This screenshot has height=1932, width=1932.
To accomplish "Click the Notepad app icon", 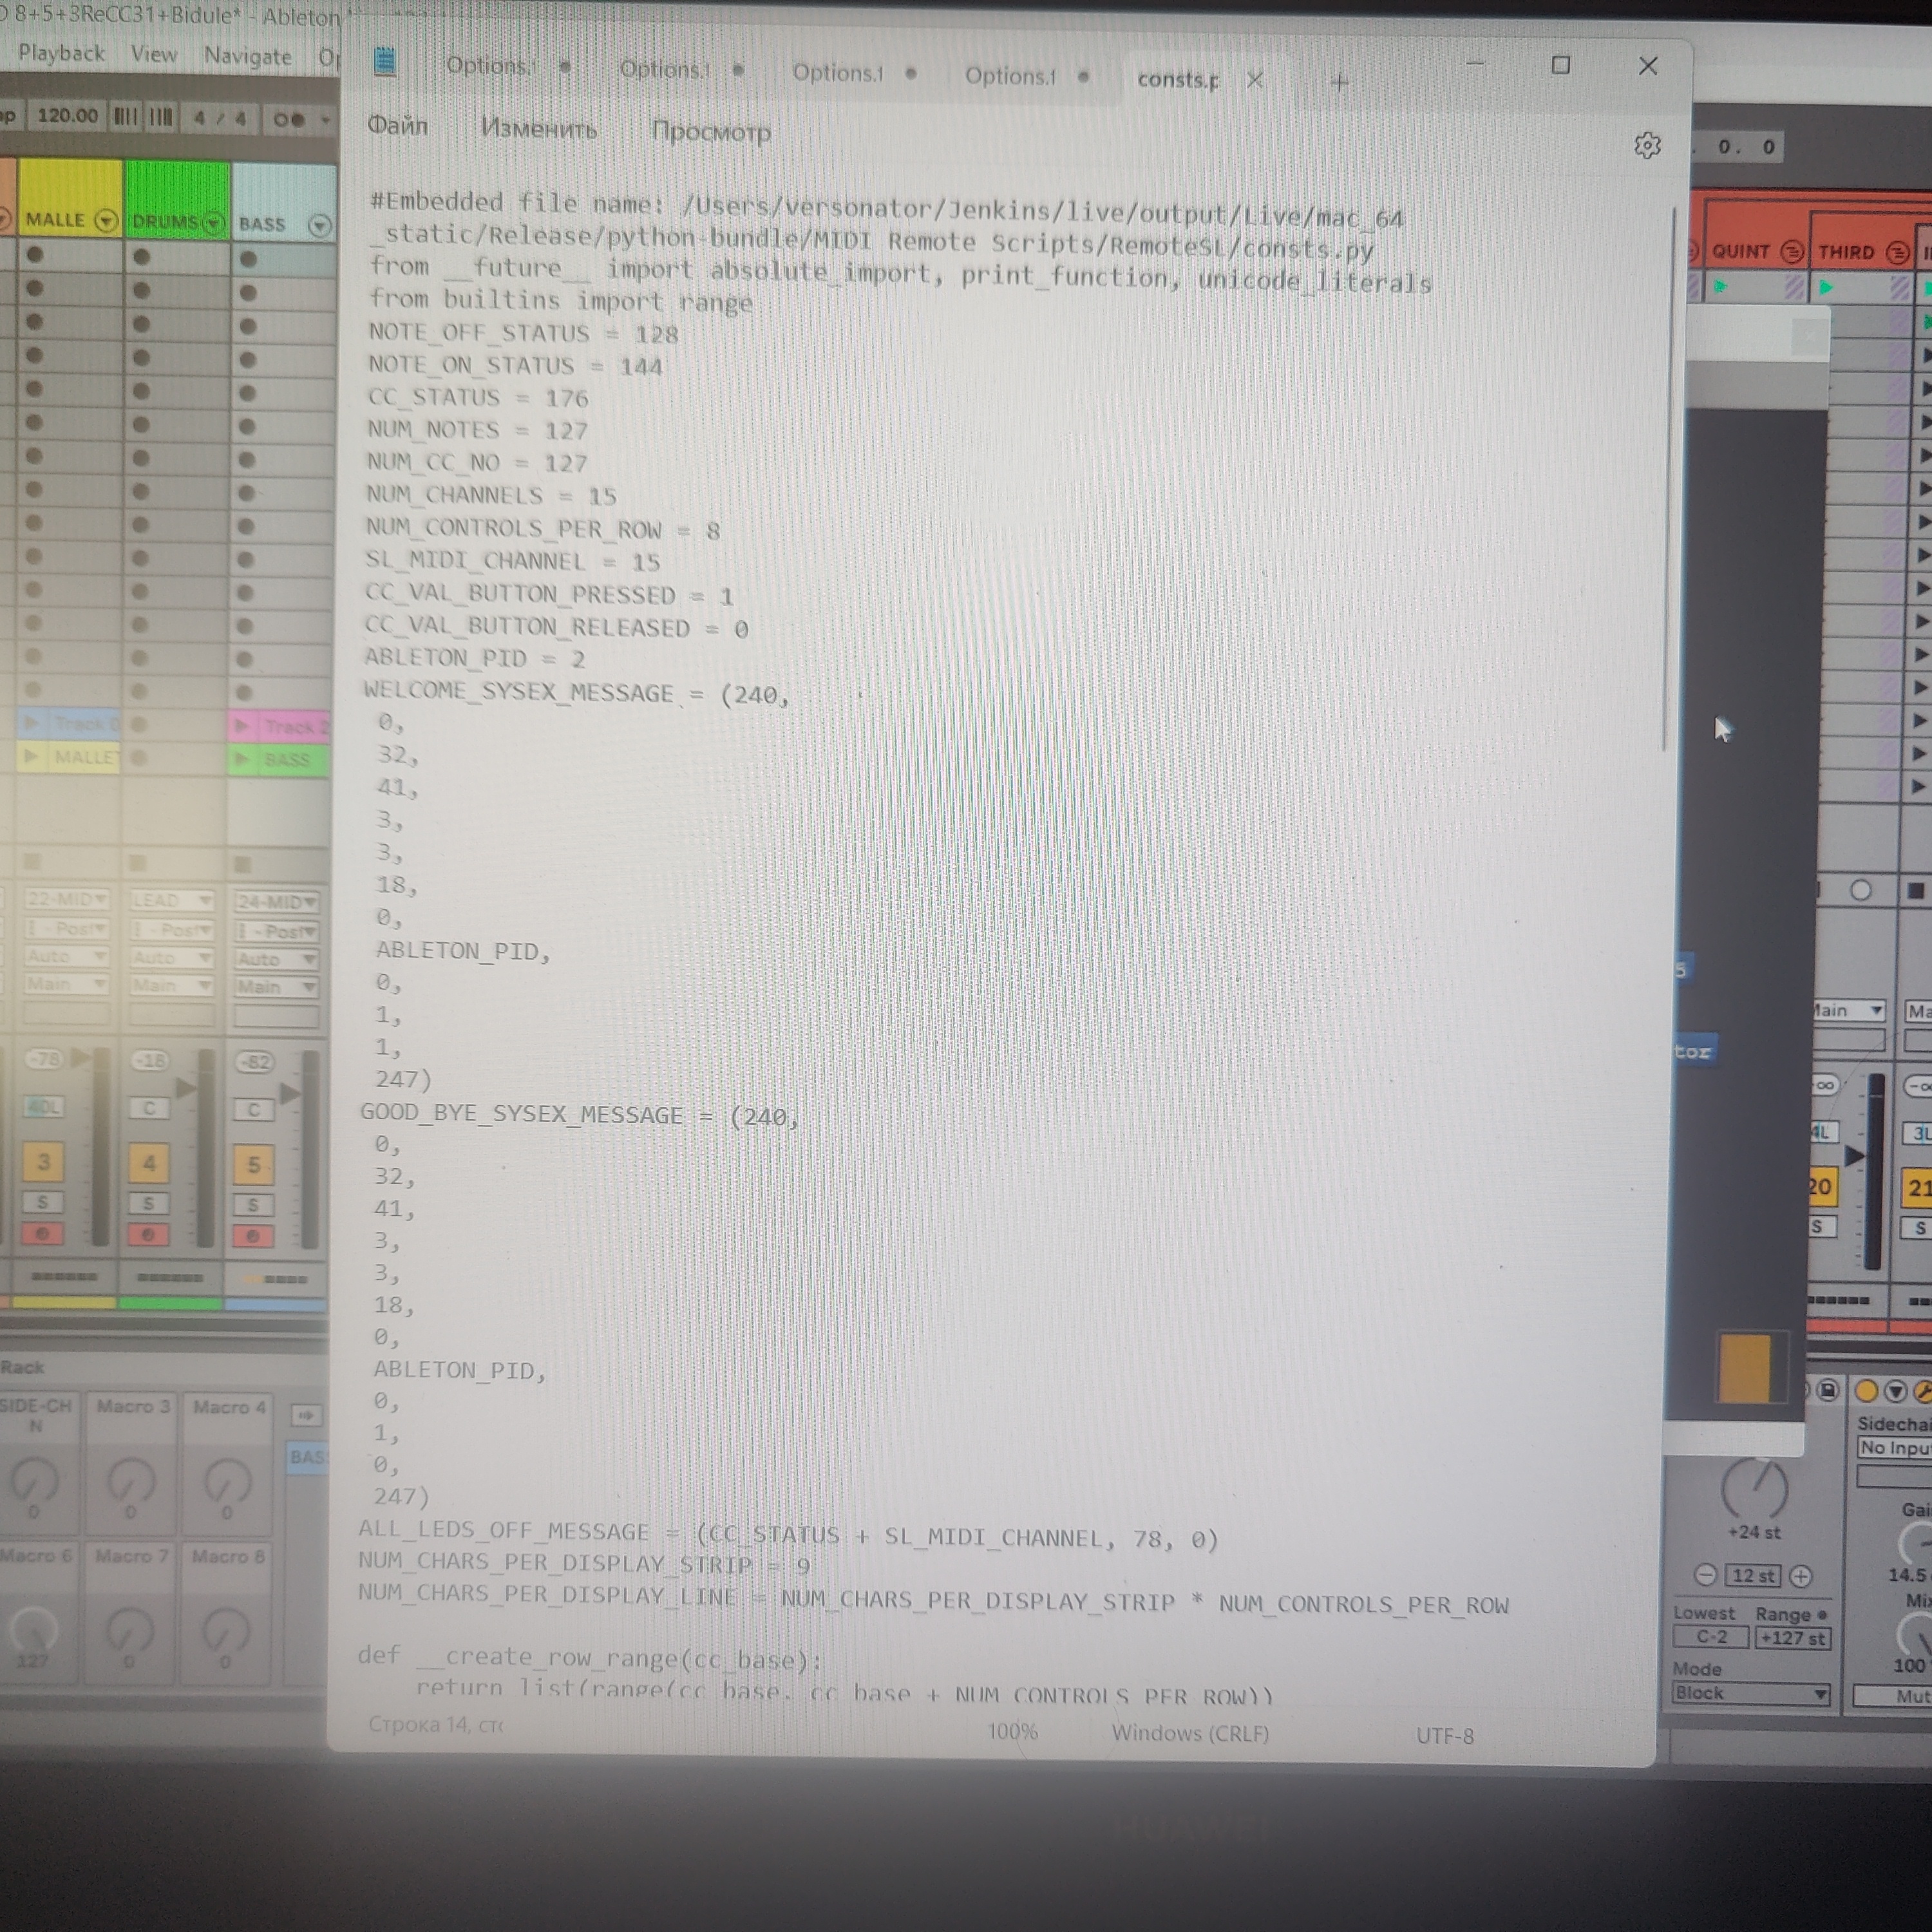I will [x=385, y=62].
